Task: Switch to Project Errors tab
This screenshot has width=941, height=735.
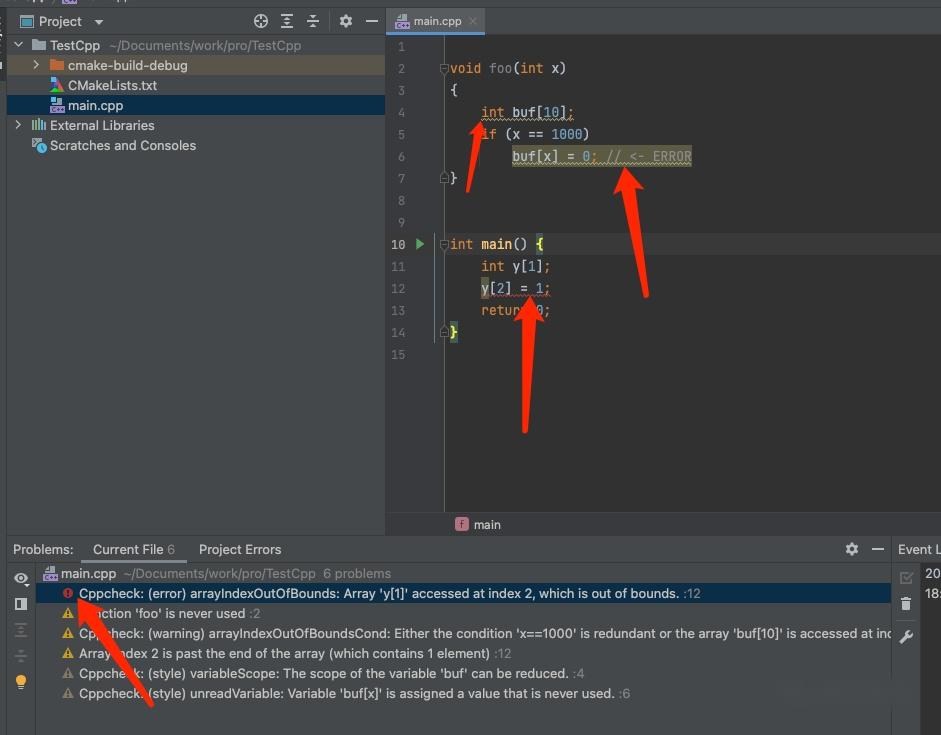Action: pos(240,549)
